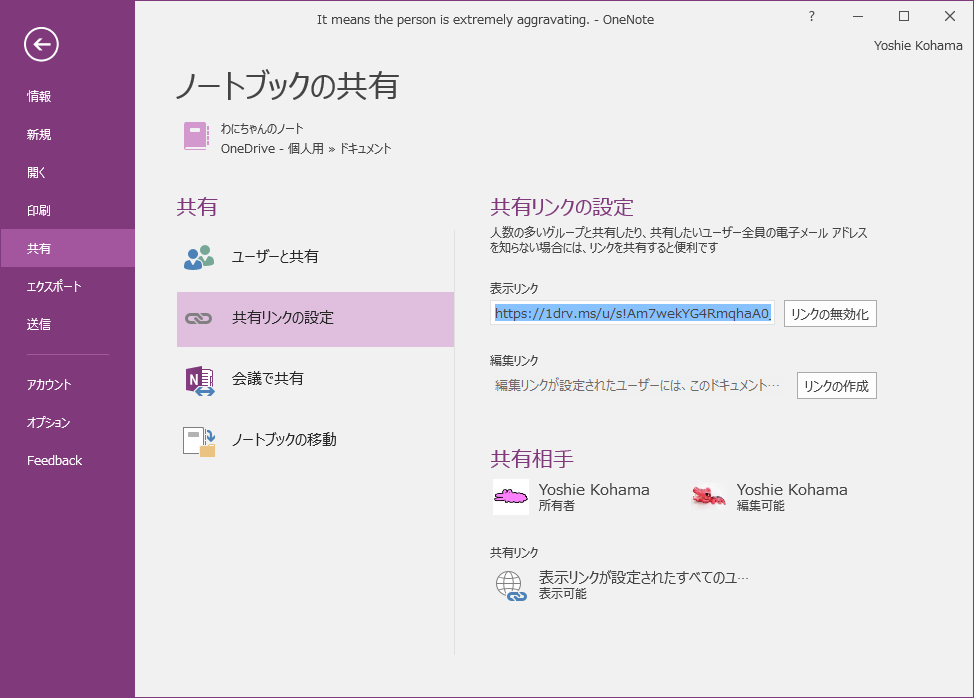This screenshot has width=974, height=698.
Task: Click the back arrow circle icon
Action: pos(42,45)
